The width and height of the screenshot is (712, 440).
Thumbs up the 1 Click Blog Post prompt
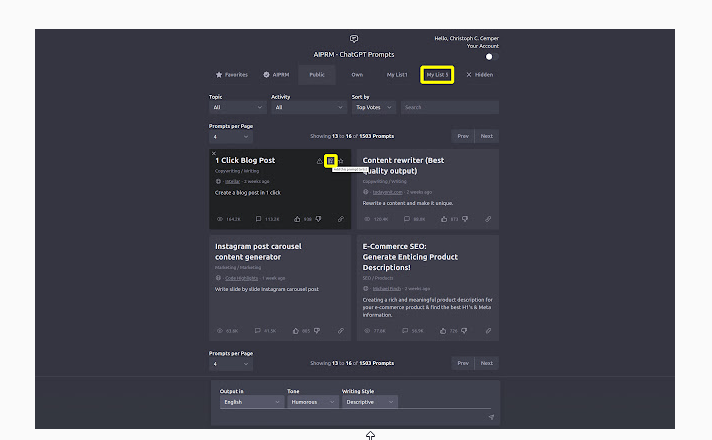click(297, 219)
